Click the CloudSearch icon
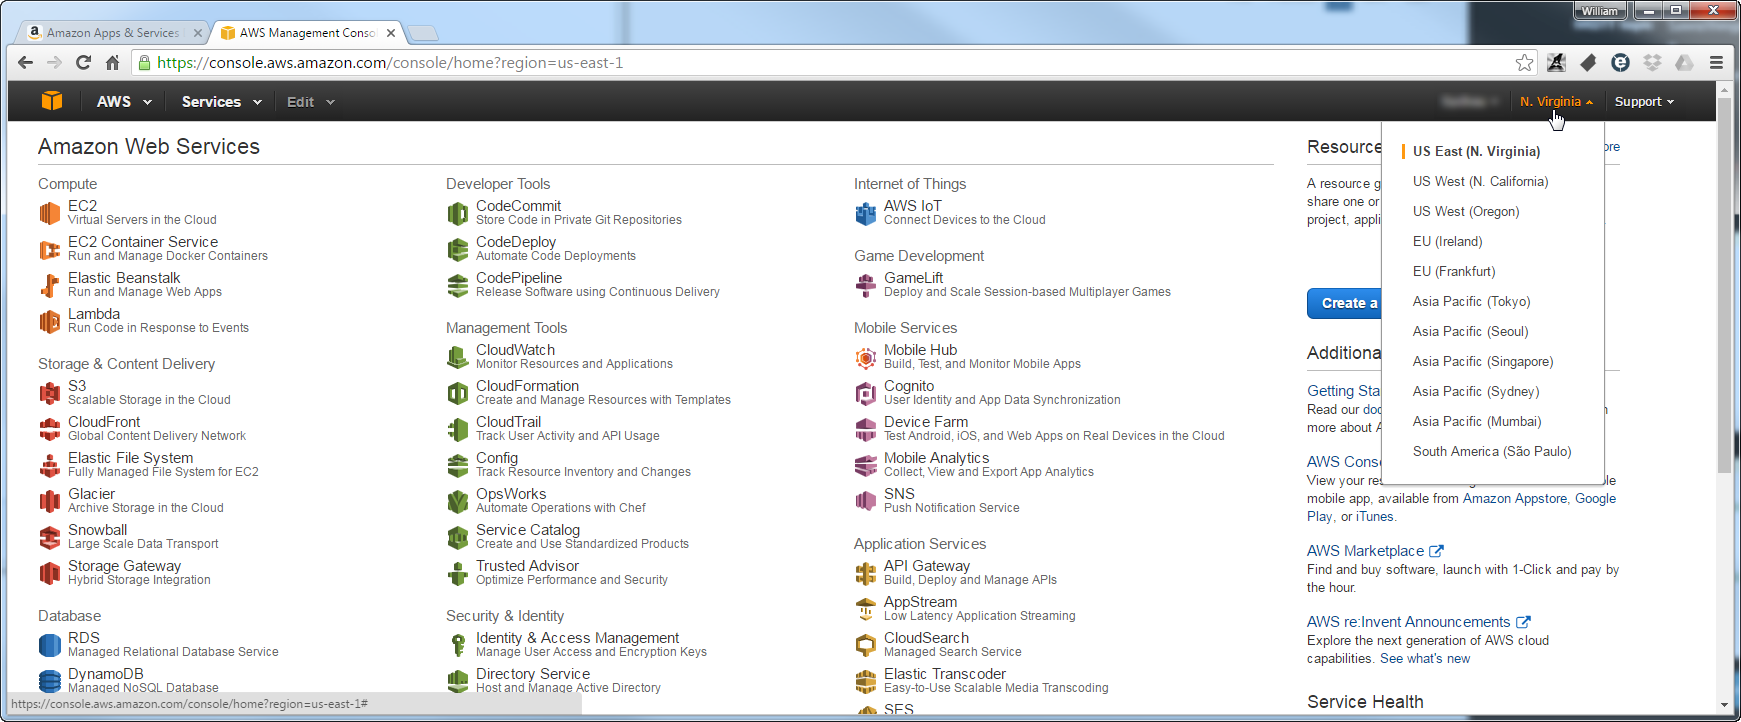 [x=865, y=645]
